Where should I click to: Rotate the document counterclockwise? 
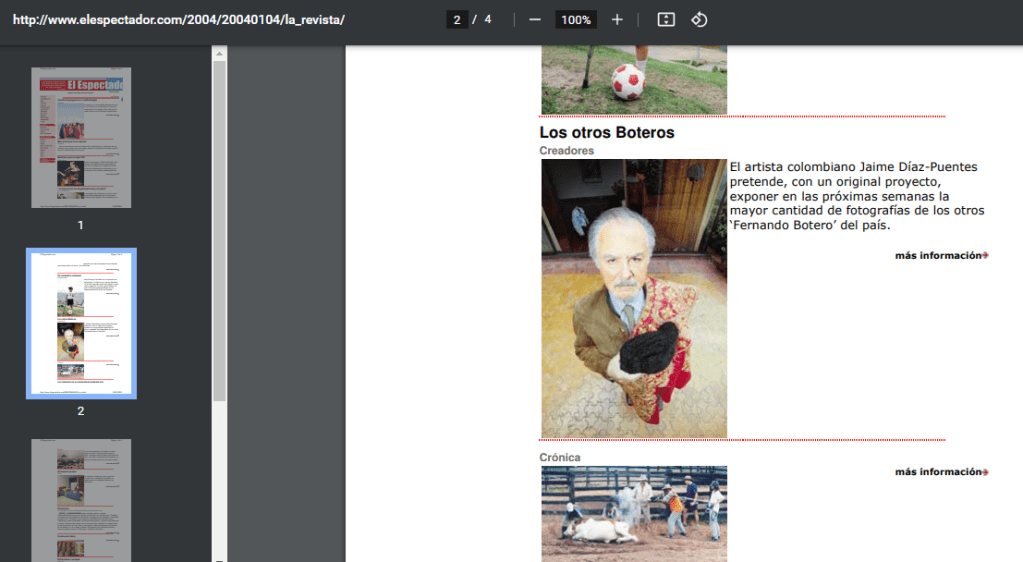coord(699,20)
